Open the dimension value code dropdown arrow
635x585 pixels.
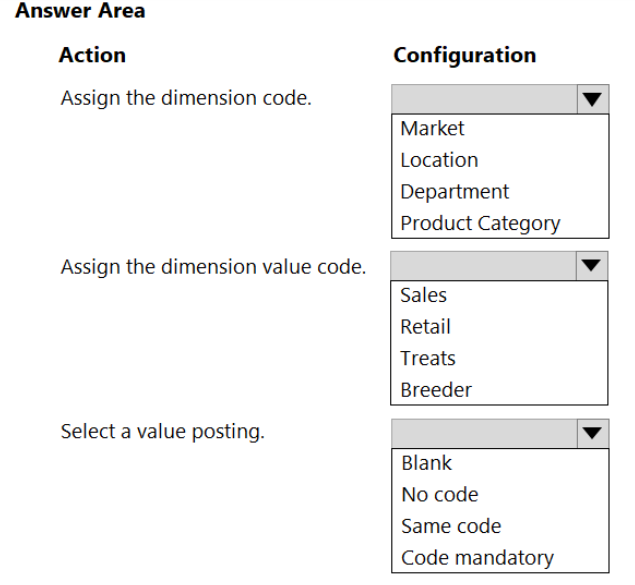click(591, 266)
